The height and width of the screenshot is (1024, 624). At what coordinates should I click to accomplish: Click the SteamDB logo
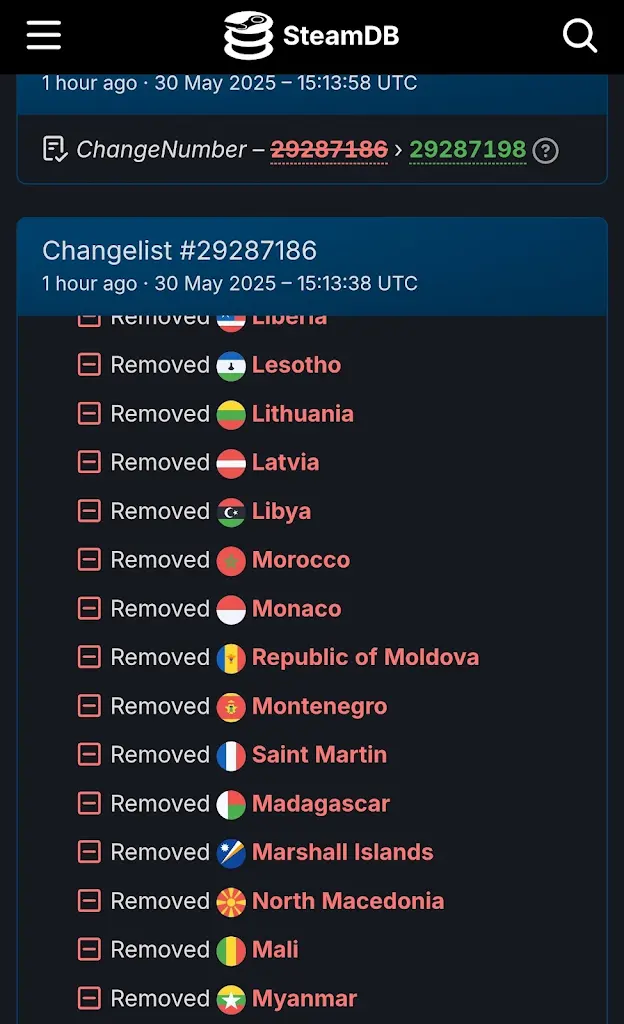click(x=311, y=36)
